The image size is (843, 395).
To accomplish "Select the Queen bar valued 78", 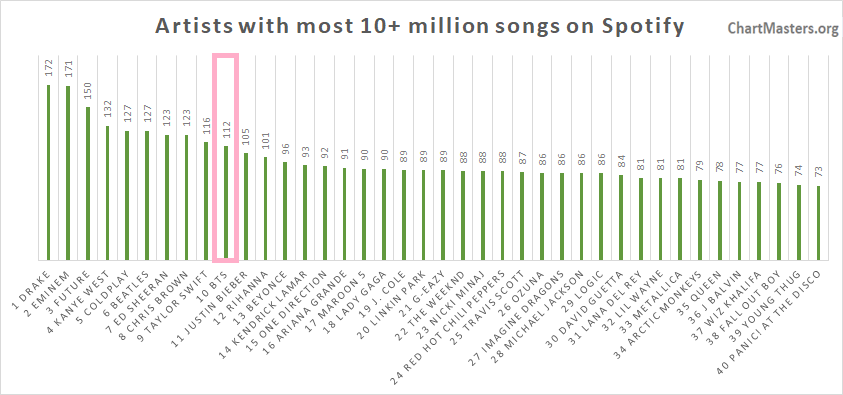I will (719, 220).
